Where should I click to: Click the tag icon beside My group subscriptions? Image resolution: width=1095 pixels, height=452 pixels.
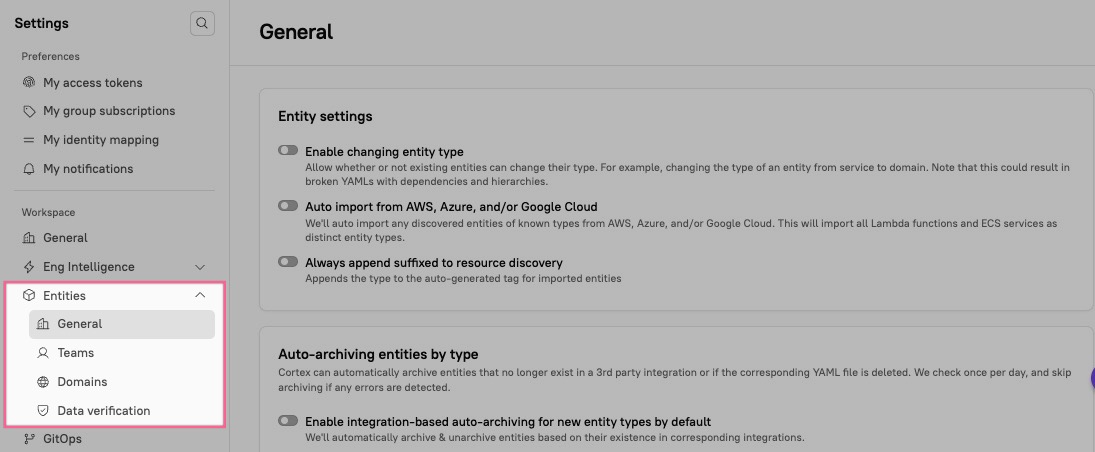pos(29,111)
